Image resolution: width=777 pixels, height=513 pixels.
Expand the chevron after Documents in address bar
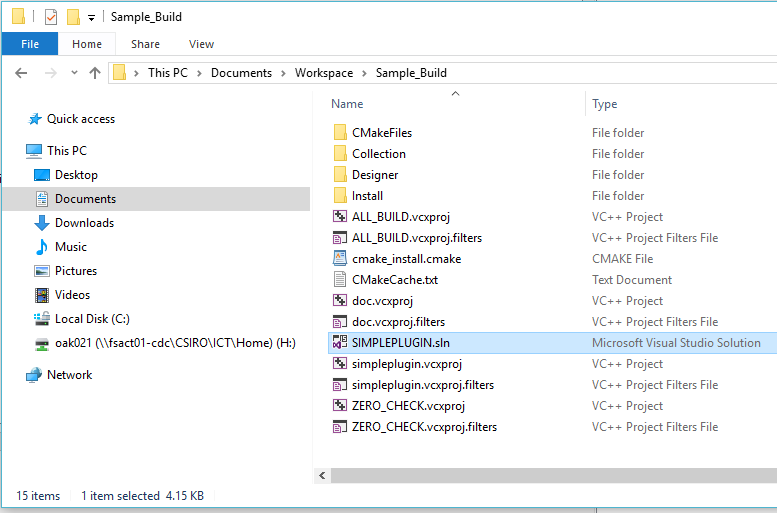coord(283,73)
